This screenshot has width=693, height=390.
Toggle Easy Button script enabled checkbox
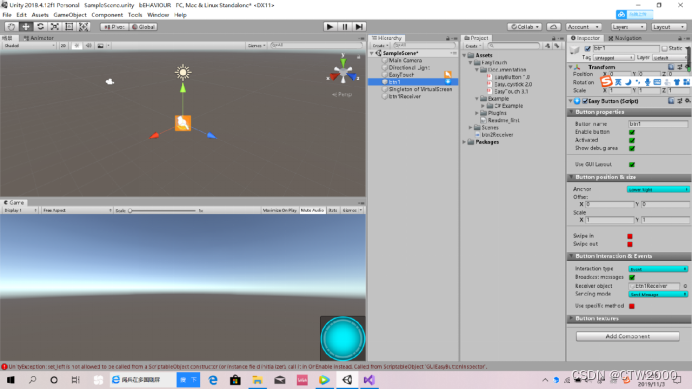(585, 101)
